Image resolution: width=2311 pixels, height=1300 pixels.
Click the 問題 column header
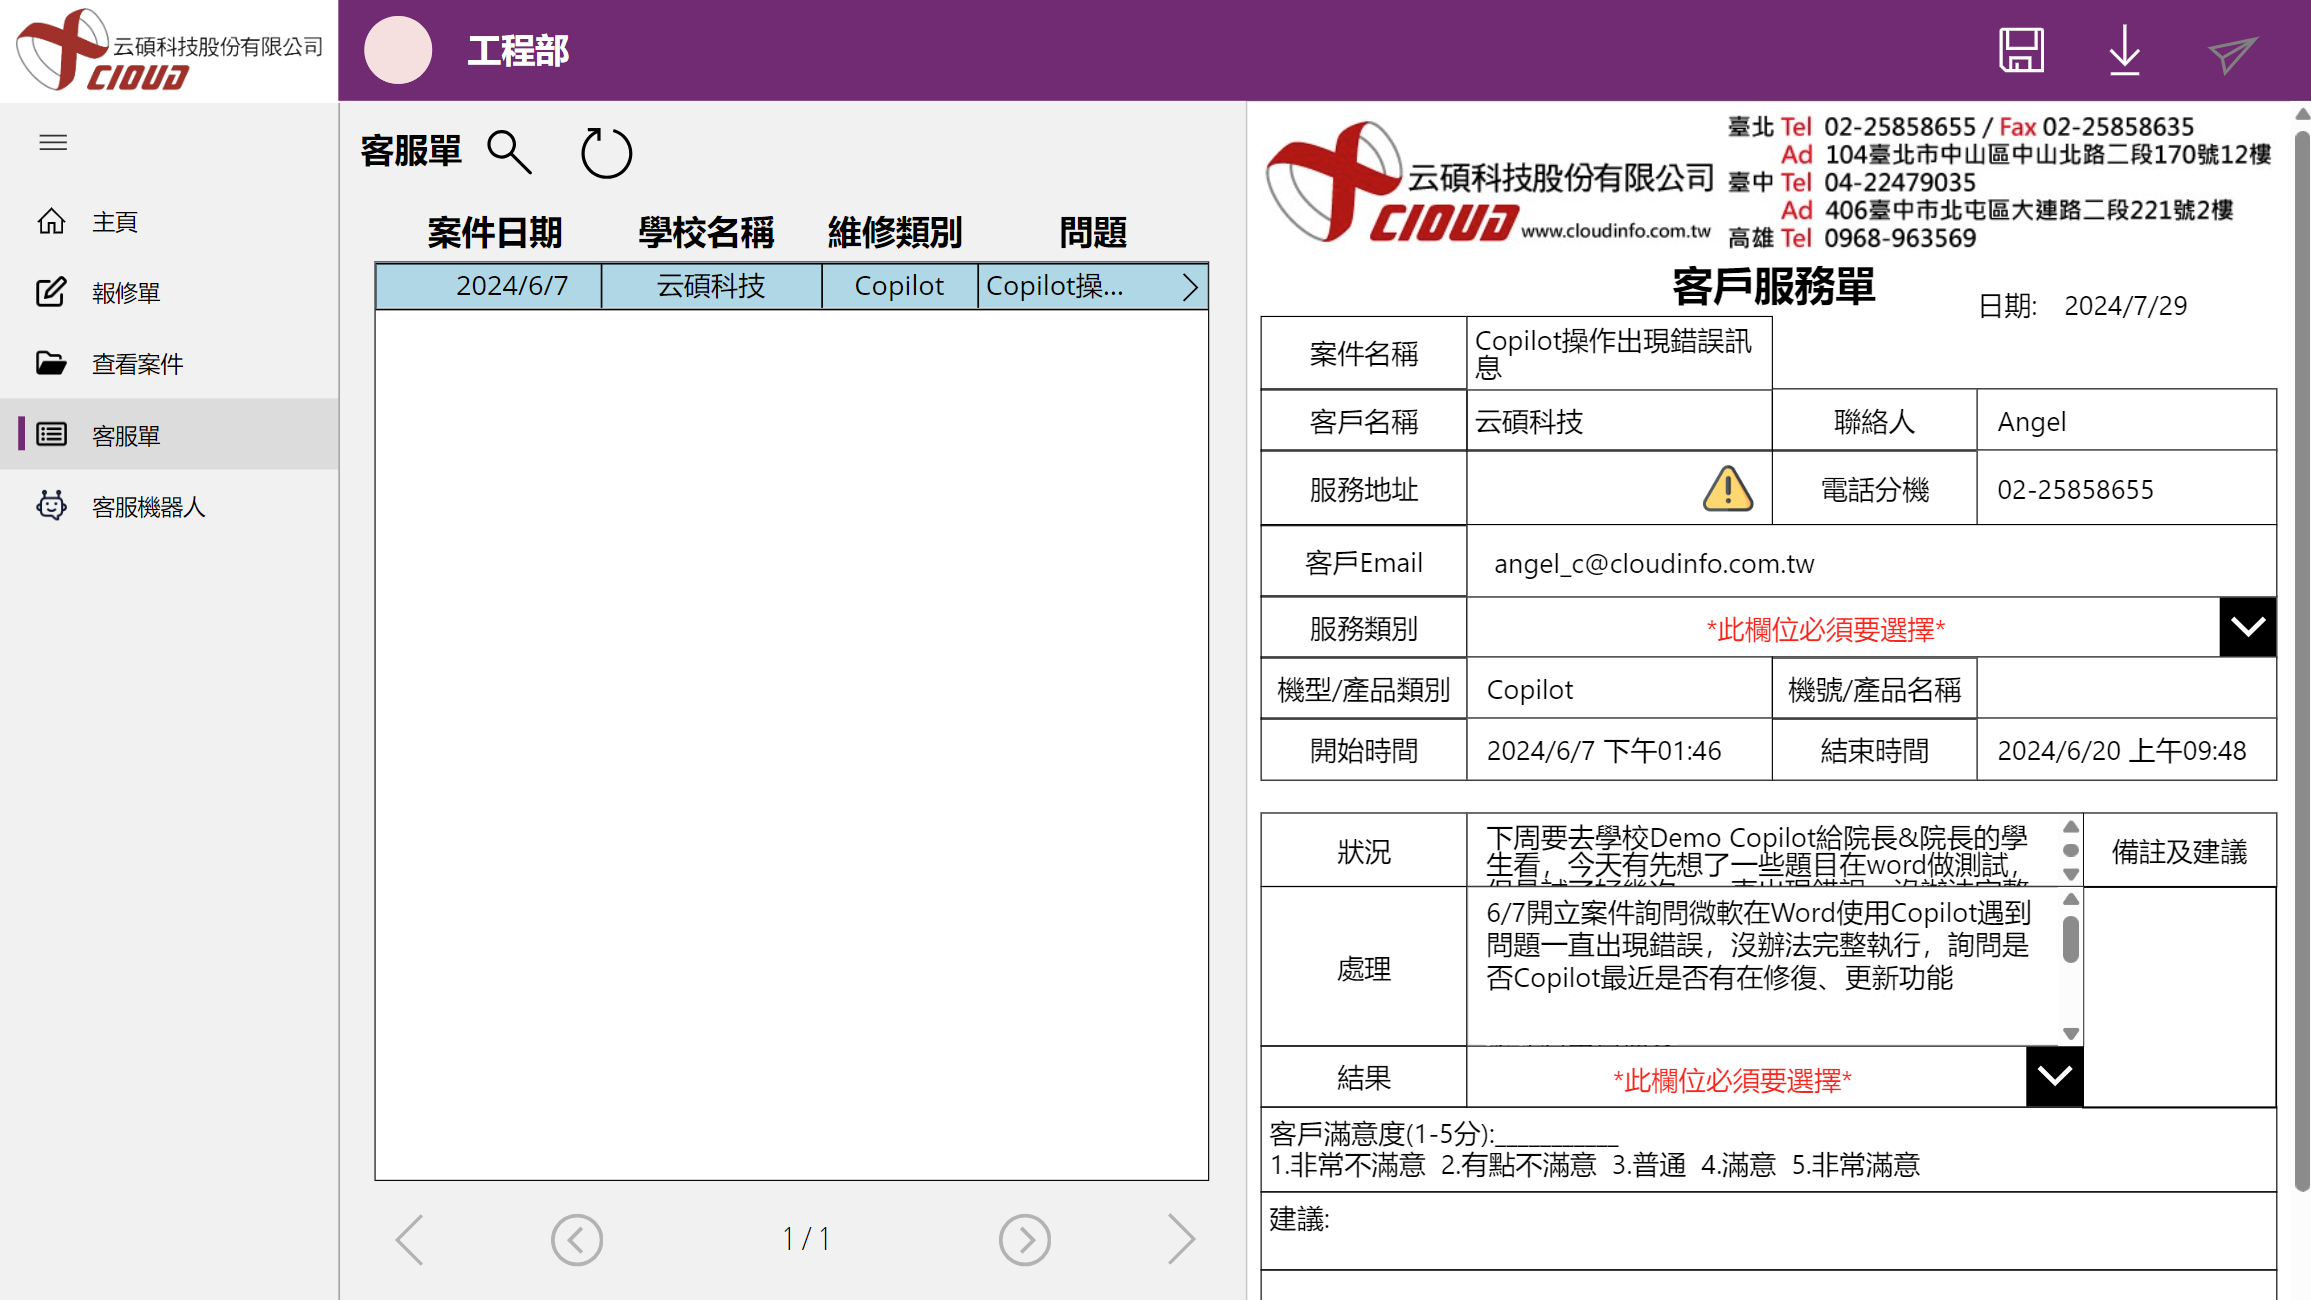1093,232
